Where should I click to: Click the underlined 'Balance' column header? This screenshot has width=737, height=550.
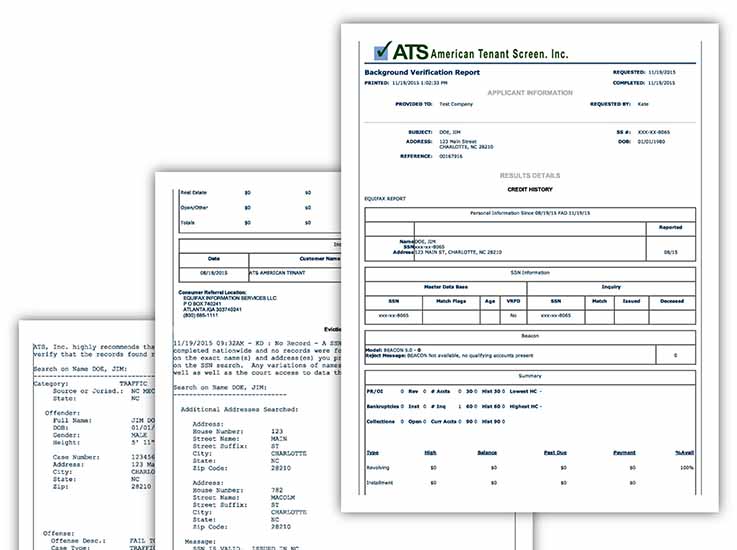click(487, 453)
